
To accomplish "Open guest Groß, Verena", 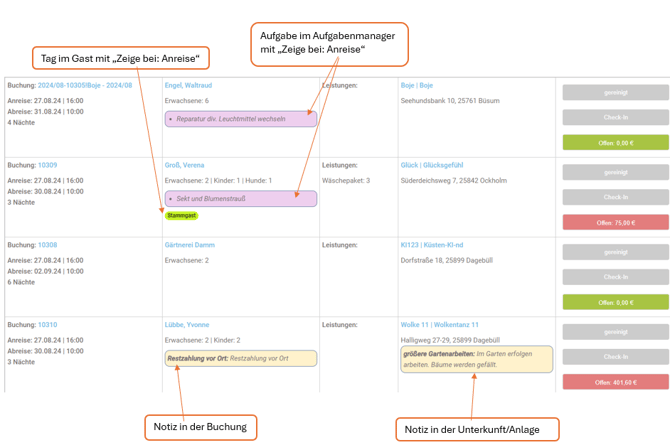I will [x=185, y=165].
